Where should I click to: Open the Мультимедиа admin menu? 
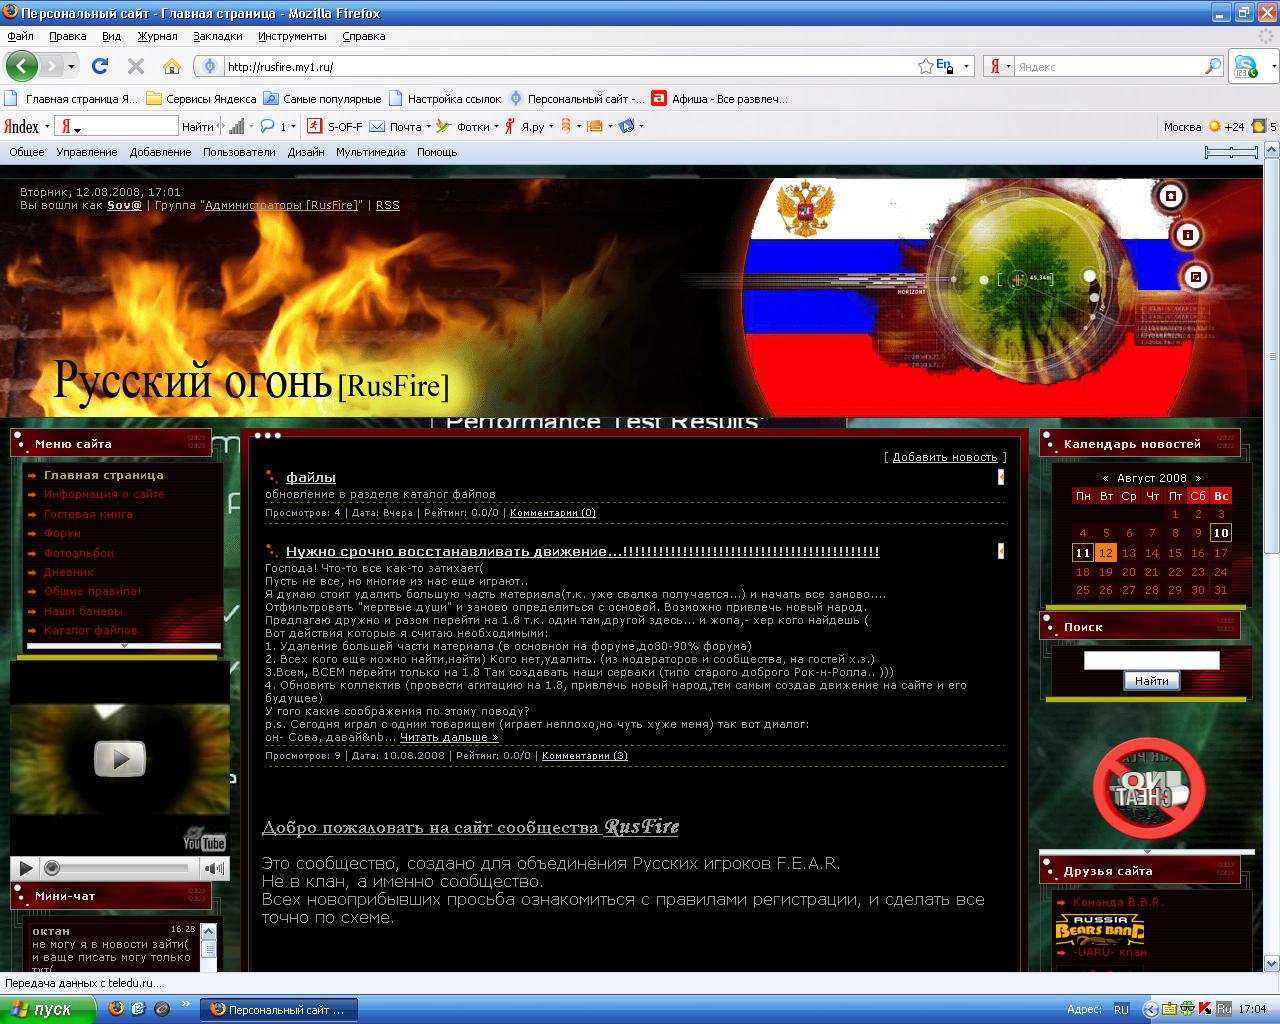click(370, 152)
